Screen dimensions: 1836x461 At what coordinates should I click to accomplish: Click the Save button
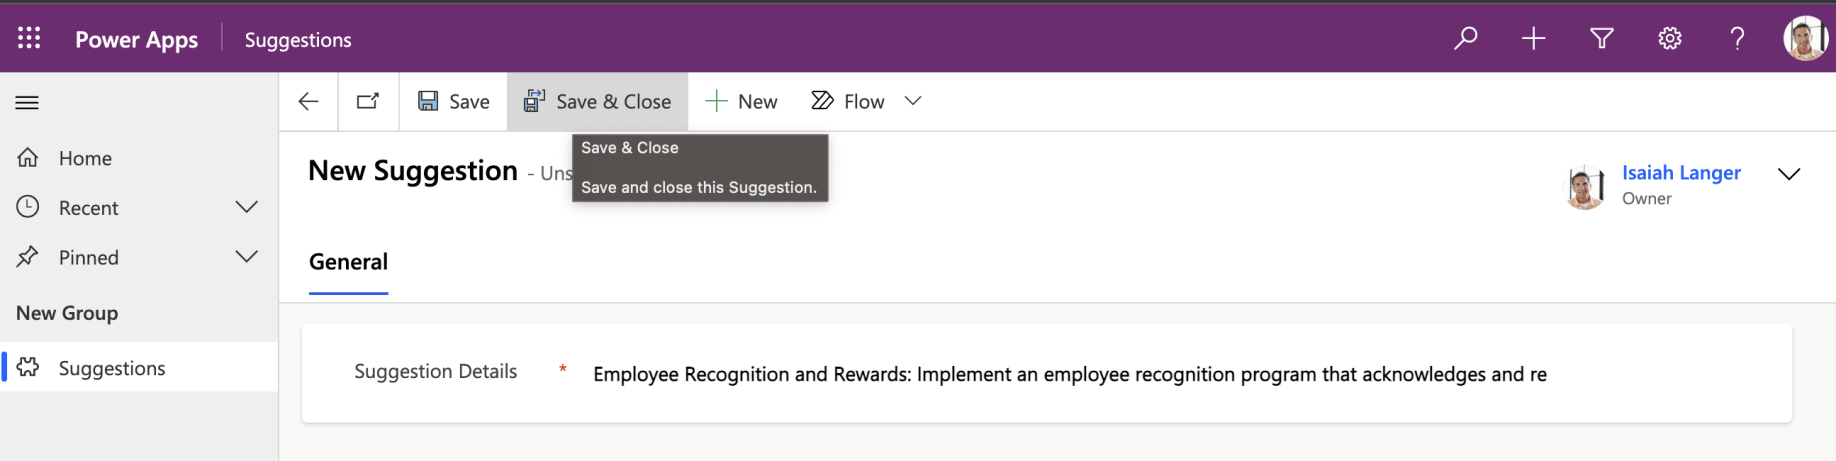454,101
